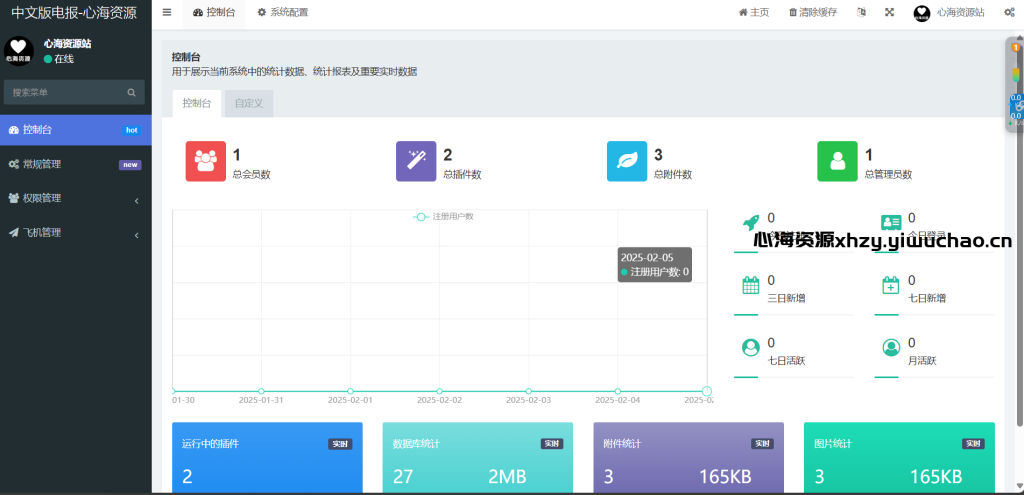Select the 自定义 panel tab
Image resolution: width=1024 pixels, height=495 pixels.
[249, 103]
